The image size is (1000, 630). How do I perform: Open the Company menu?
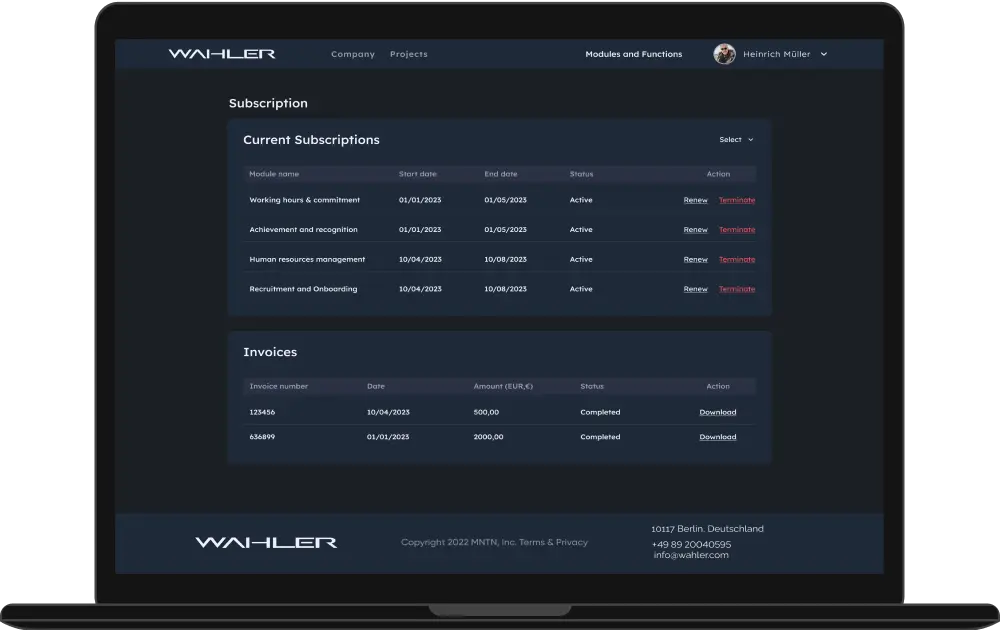[353, 54]
